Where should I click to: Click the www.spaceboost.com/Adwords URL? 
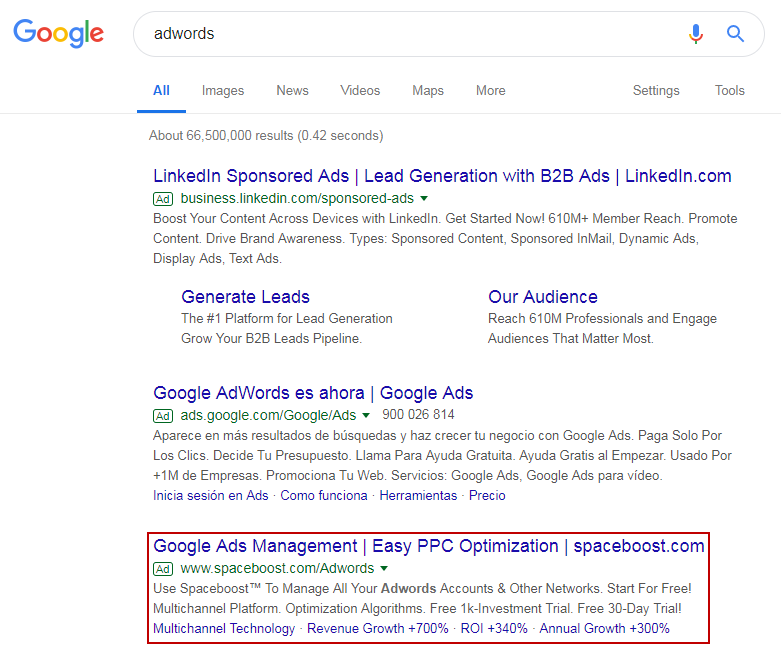[x=277, y=568]
